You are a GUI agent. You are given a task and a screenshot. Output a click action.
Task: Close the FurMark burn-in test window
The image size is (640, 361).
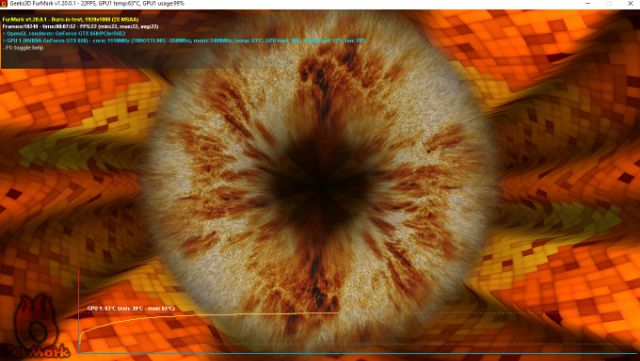[630, 4]
